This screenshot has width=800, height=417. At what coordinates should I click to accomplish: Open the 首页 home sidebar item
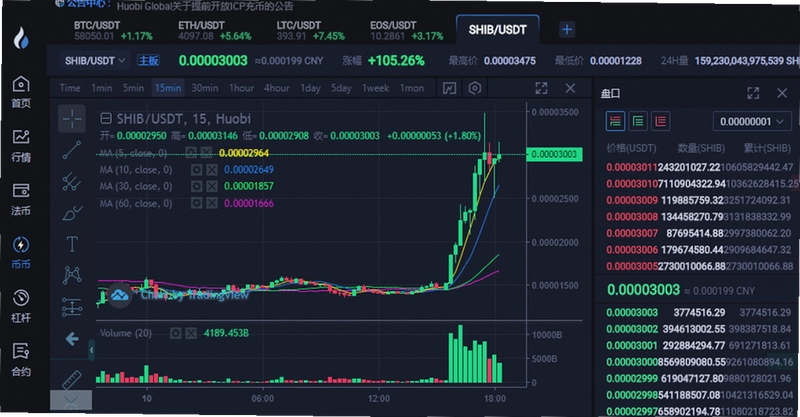tap(21, 92)
